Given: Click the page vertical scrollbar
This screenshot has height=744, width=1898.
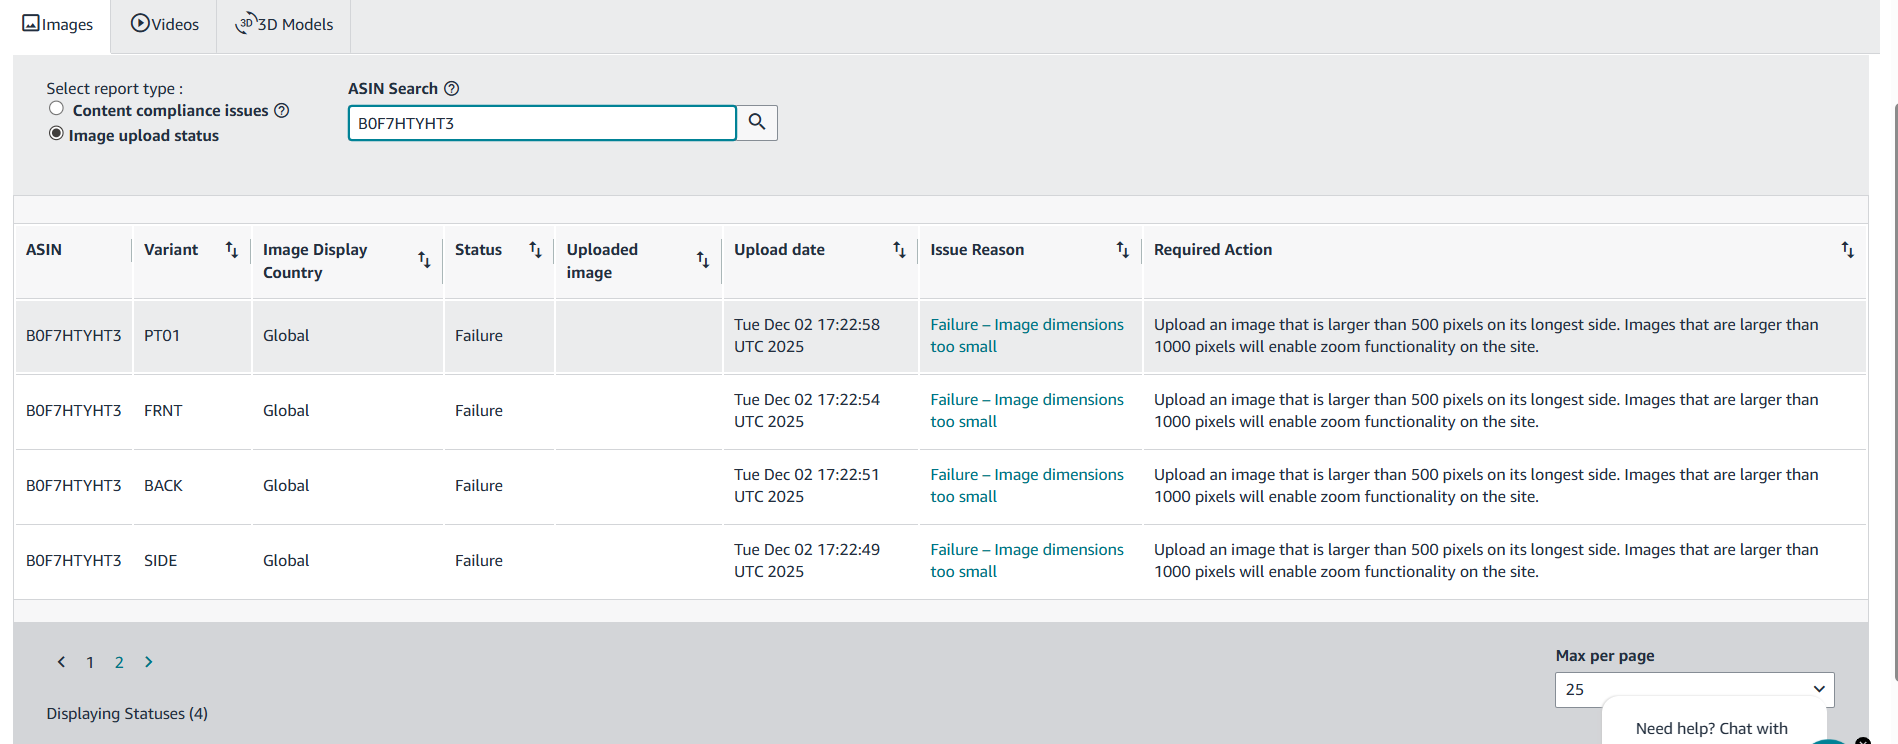Looking at the screenshot, I should (x=1895, y=390).
